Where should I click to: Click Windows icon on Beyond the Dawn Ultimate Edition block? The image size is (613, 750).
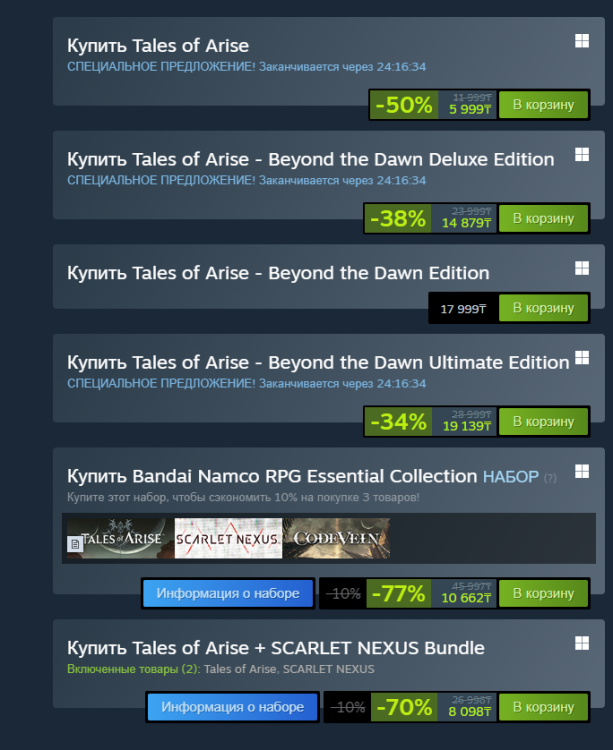pos(581,357)
